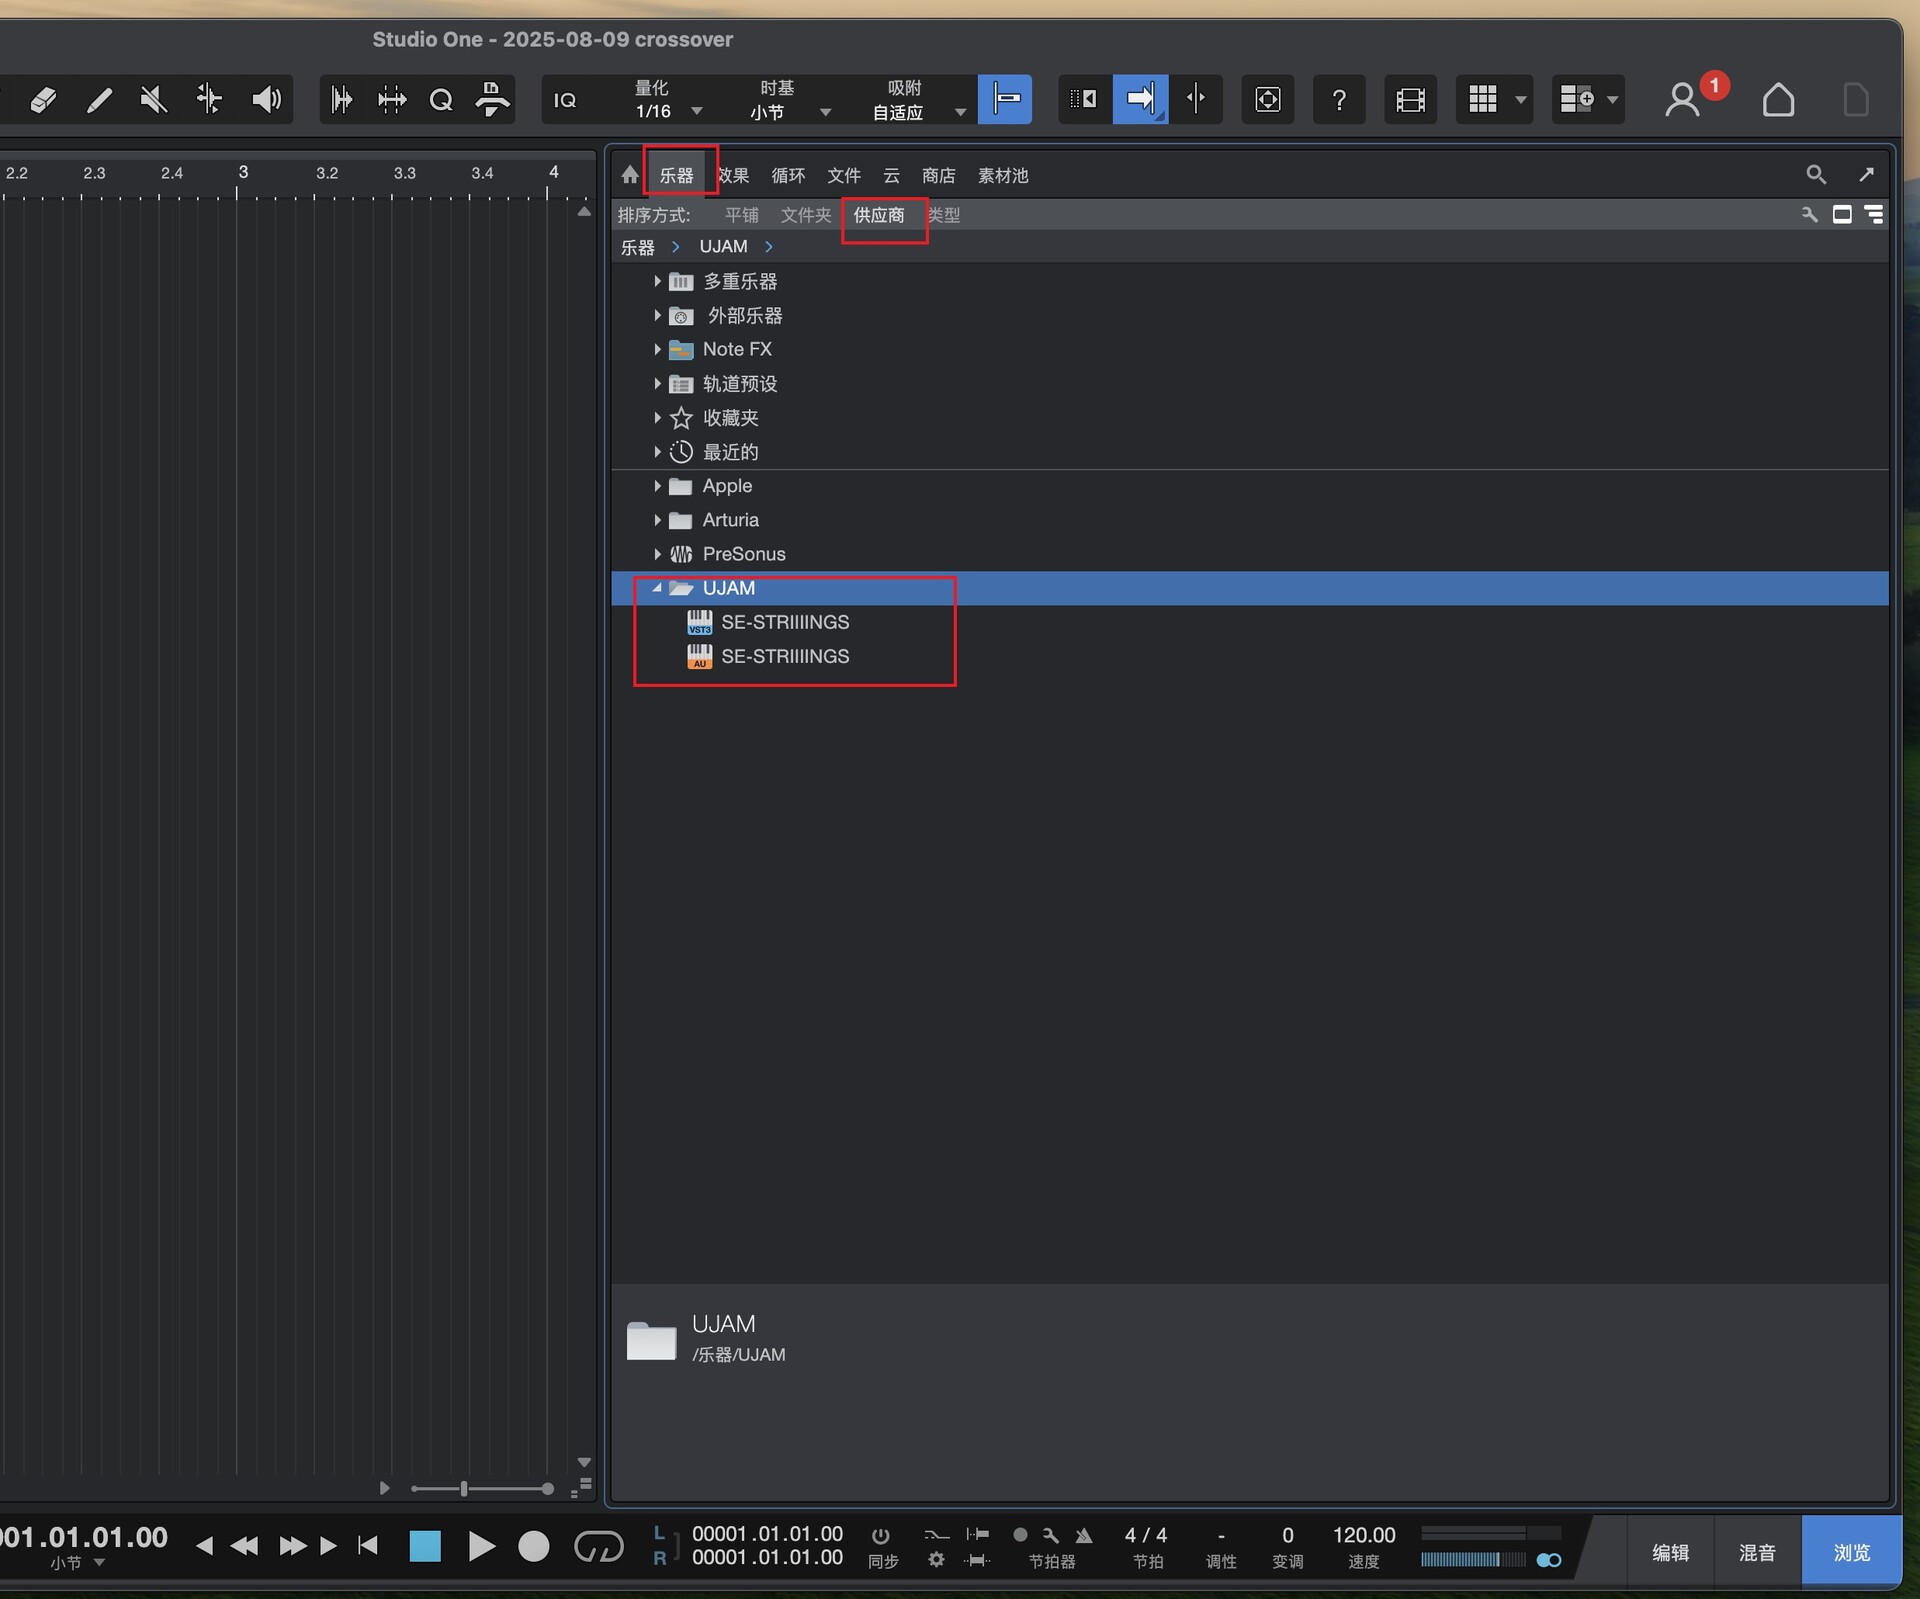Toggle the highlighted autoscroll arrow button
The height and width of the screenshot is (1599, 1920).
coord(1140,99)
